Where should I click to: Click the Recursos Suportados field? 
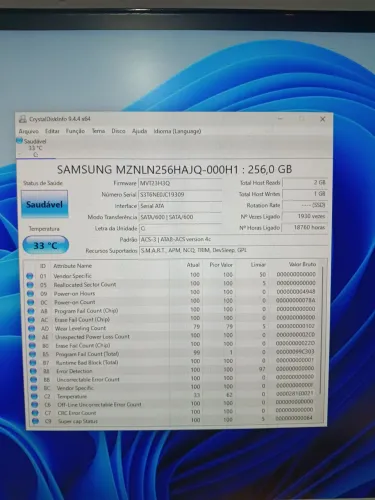pyautogui.click(x=233, y=250)
